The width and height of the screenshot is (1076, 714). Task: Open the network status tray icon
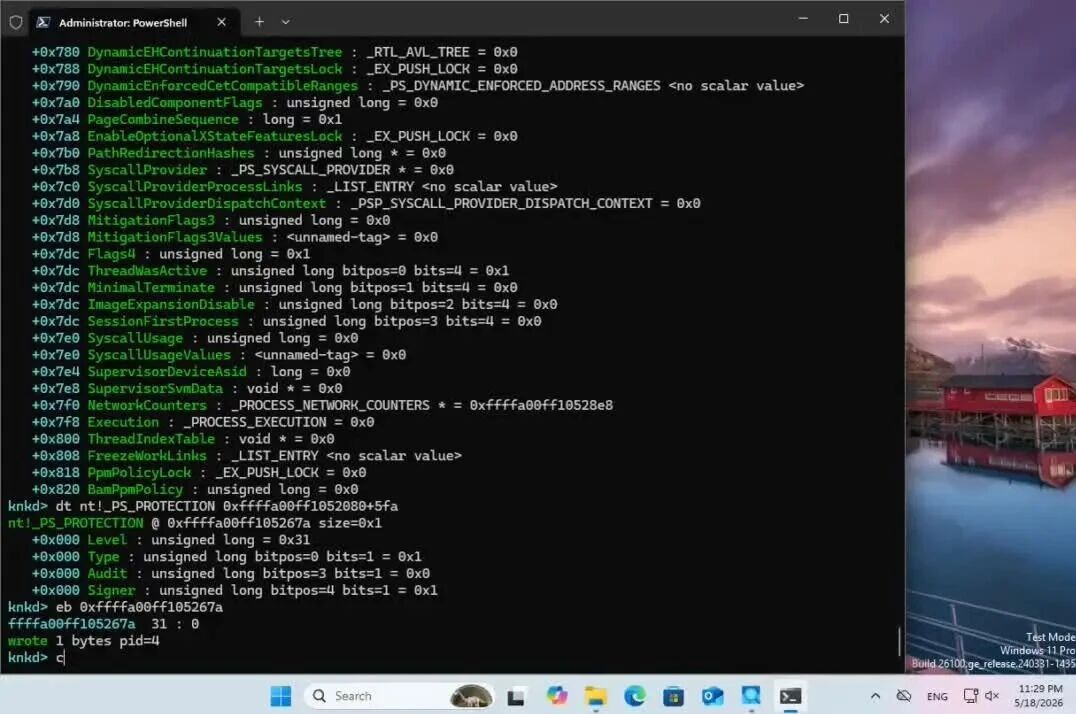coord(970,696)
